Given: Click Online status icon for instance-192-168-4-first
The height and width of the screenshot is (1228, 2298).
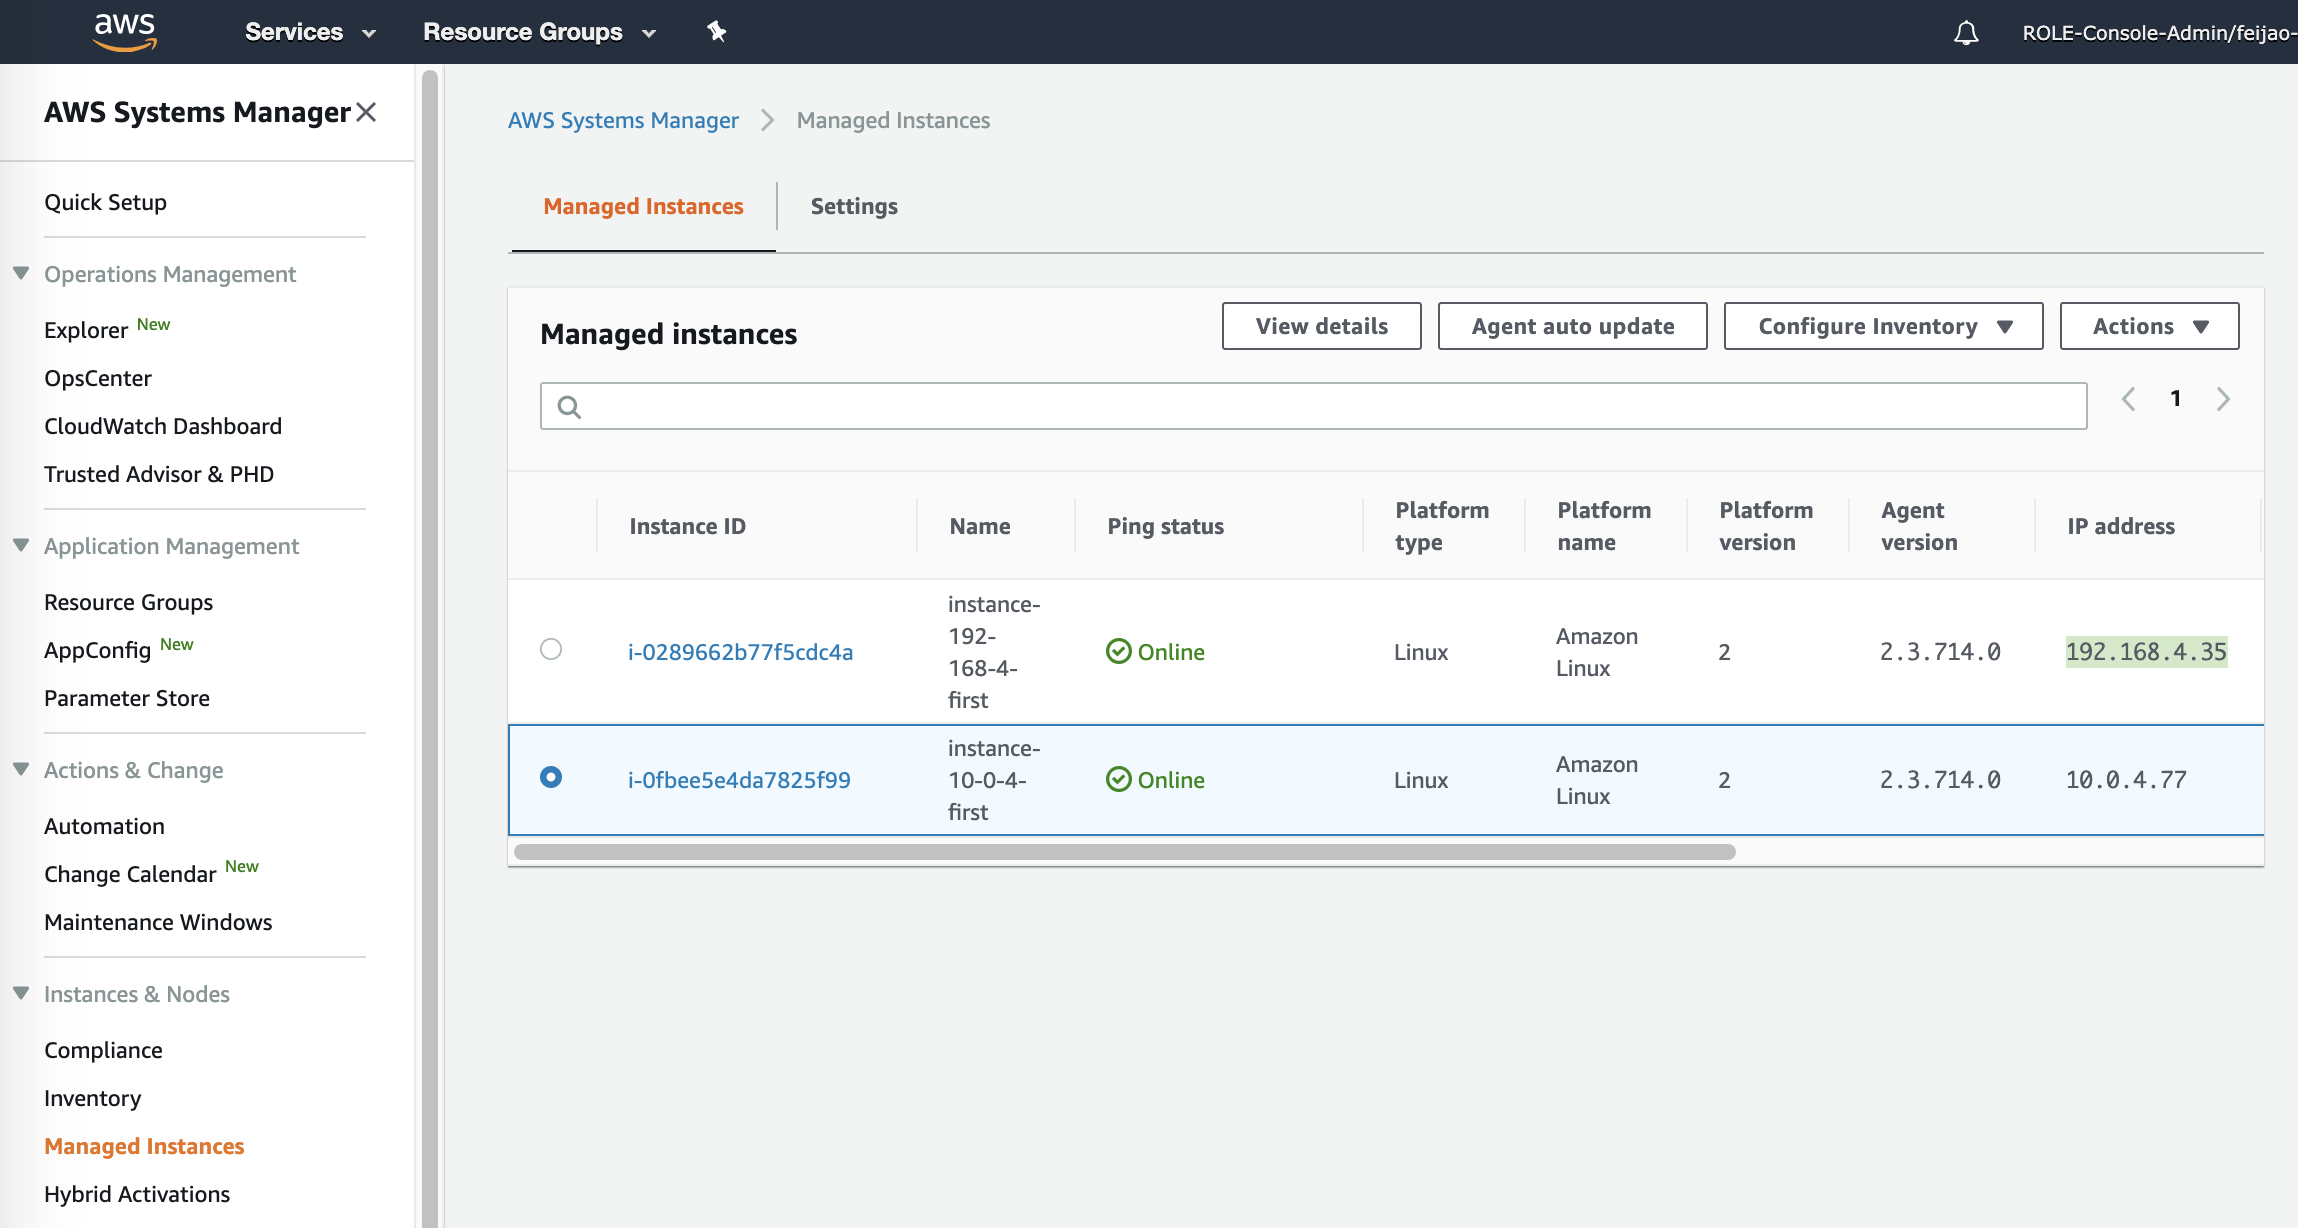Looking at the screenshot, I should click(x=1118, y=652).
